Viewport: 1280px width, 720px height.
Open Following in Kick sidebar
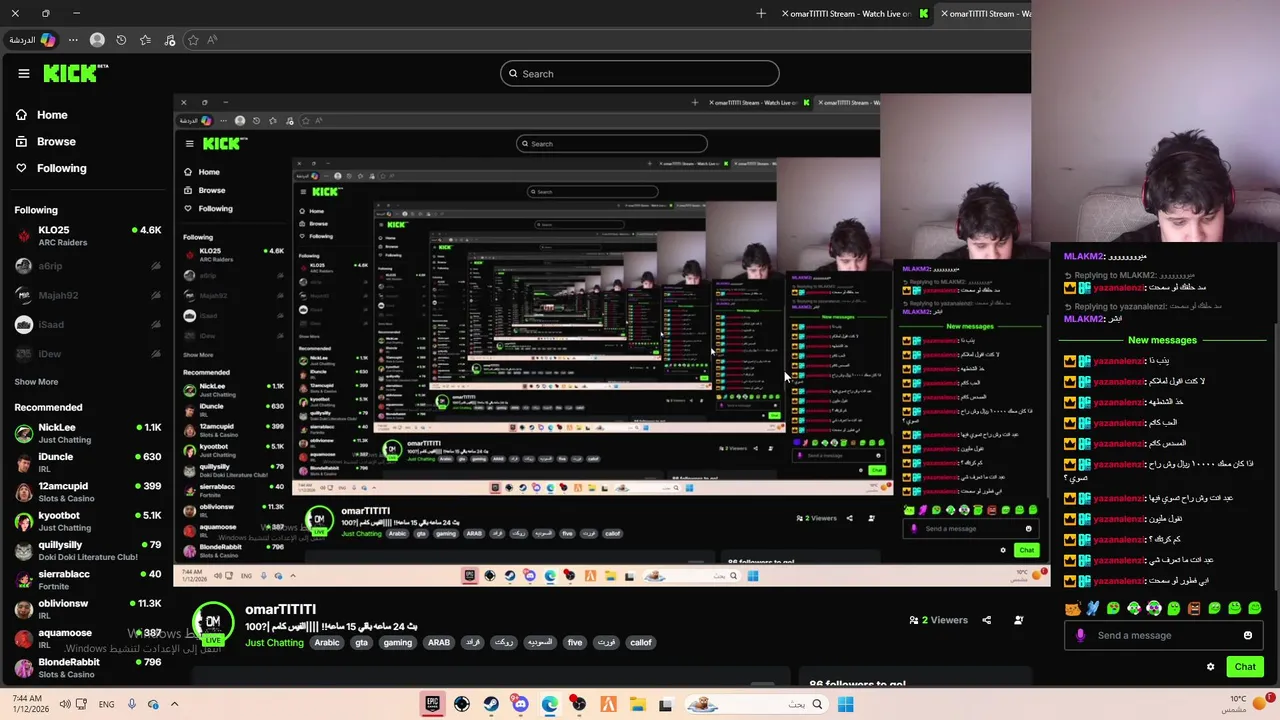click(x=50, y=168)
